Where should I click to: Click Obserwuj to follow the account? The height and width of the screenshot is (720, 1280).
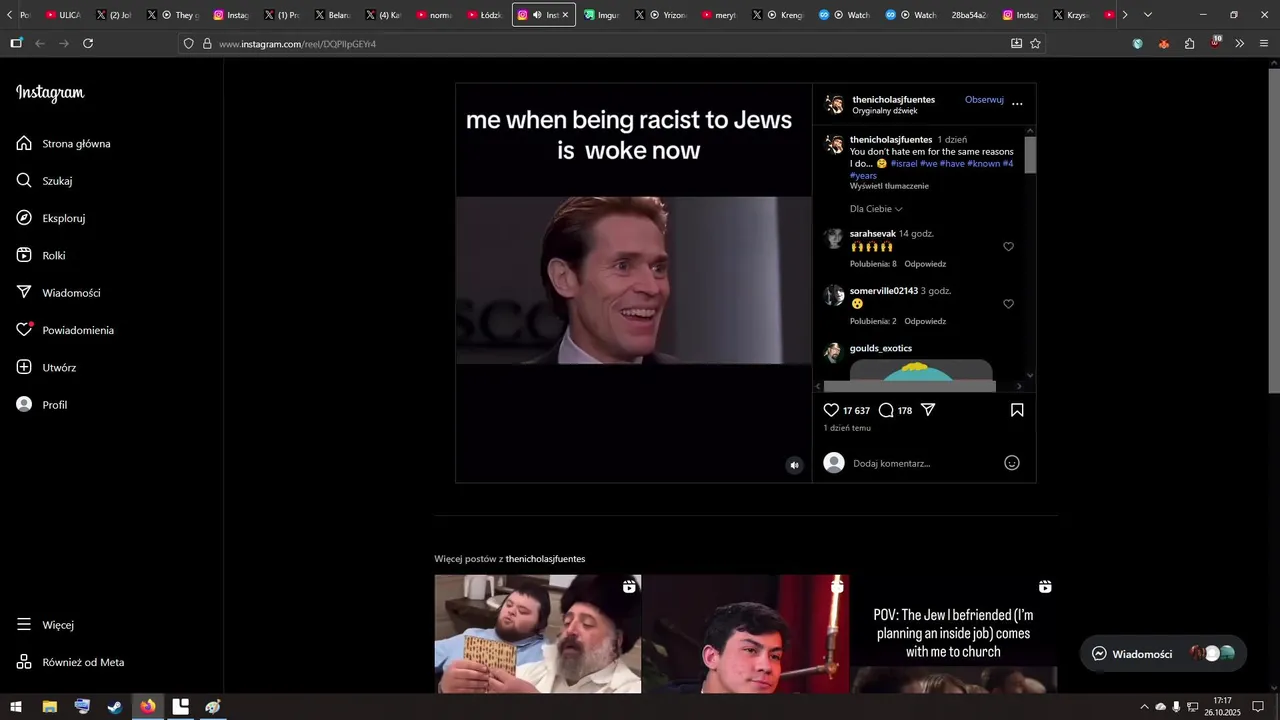(984, 100)
